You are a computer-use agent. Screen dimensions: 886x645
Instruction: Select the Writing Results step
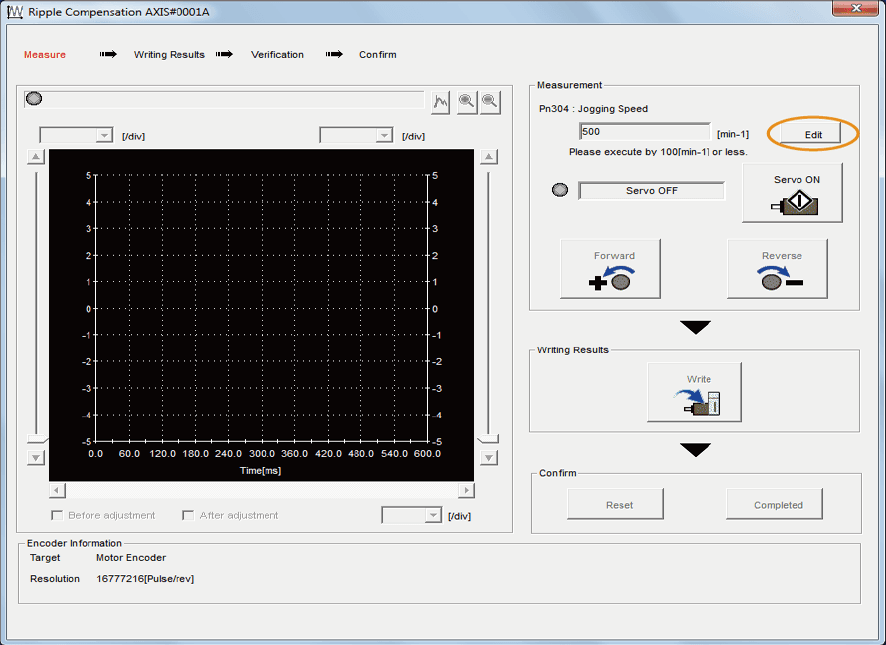[x=169, y=55]
